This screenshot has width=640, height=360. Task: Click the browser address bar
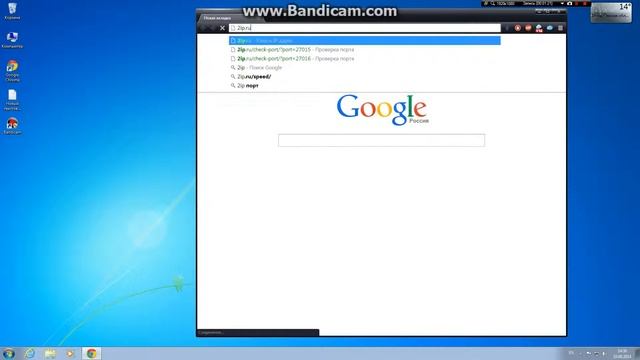tap(365, 28)
